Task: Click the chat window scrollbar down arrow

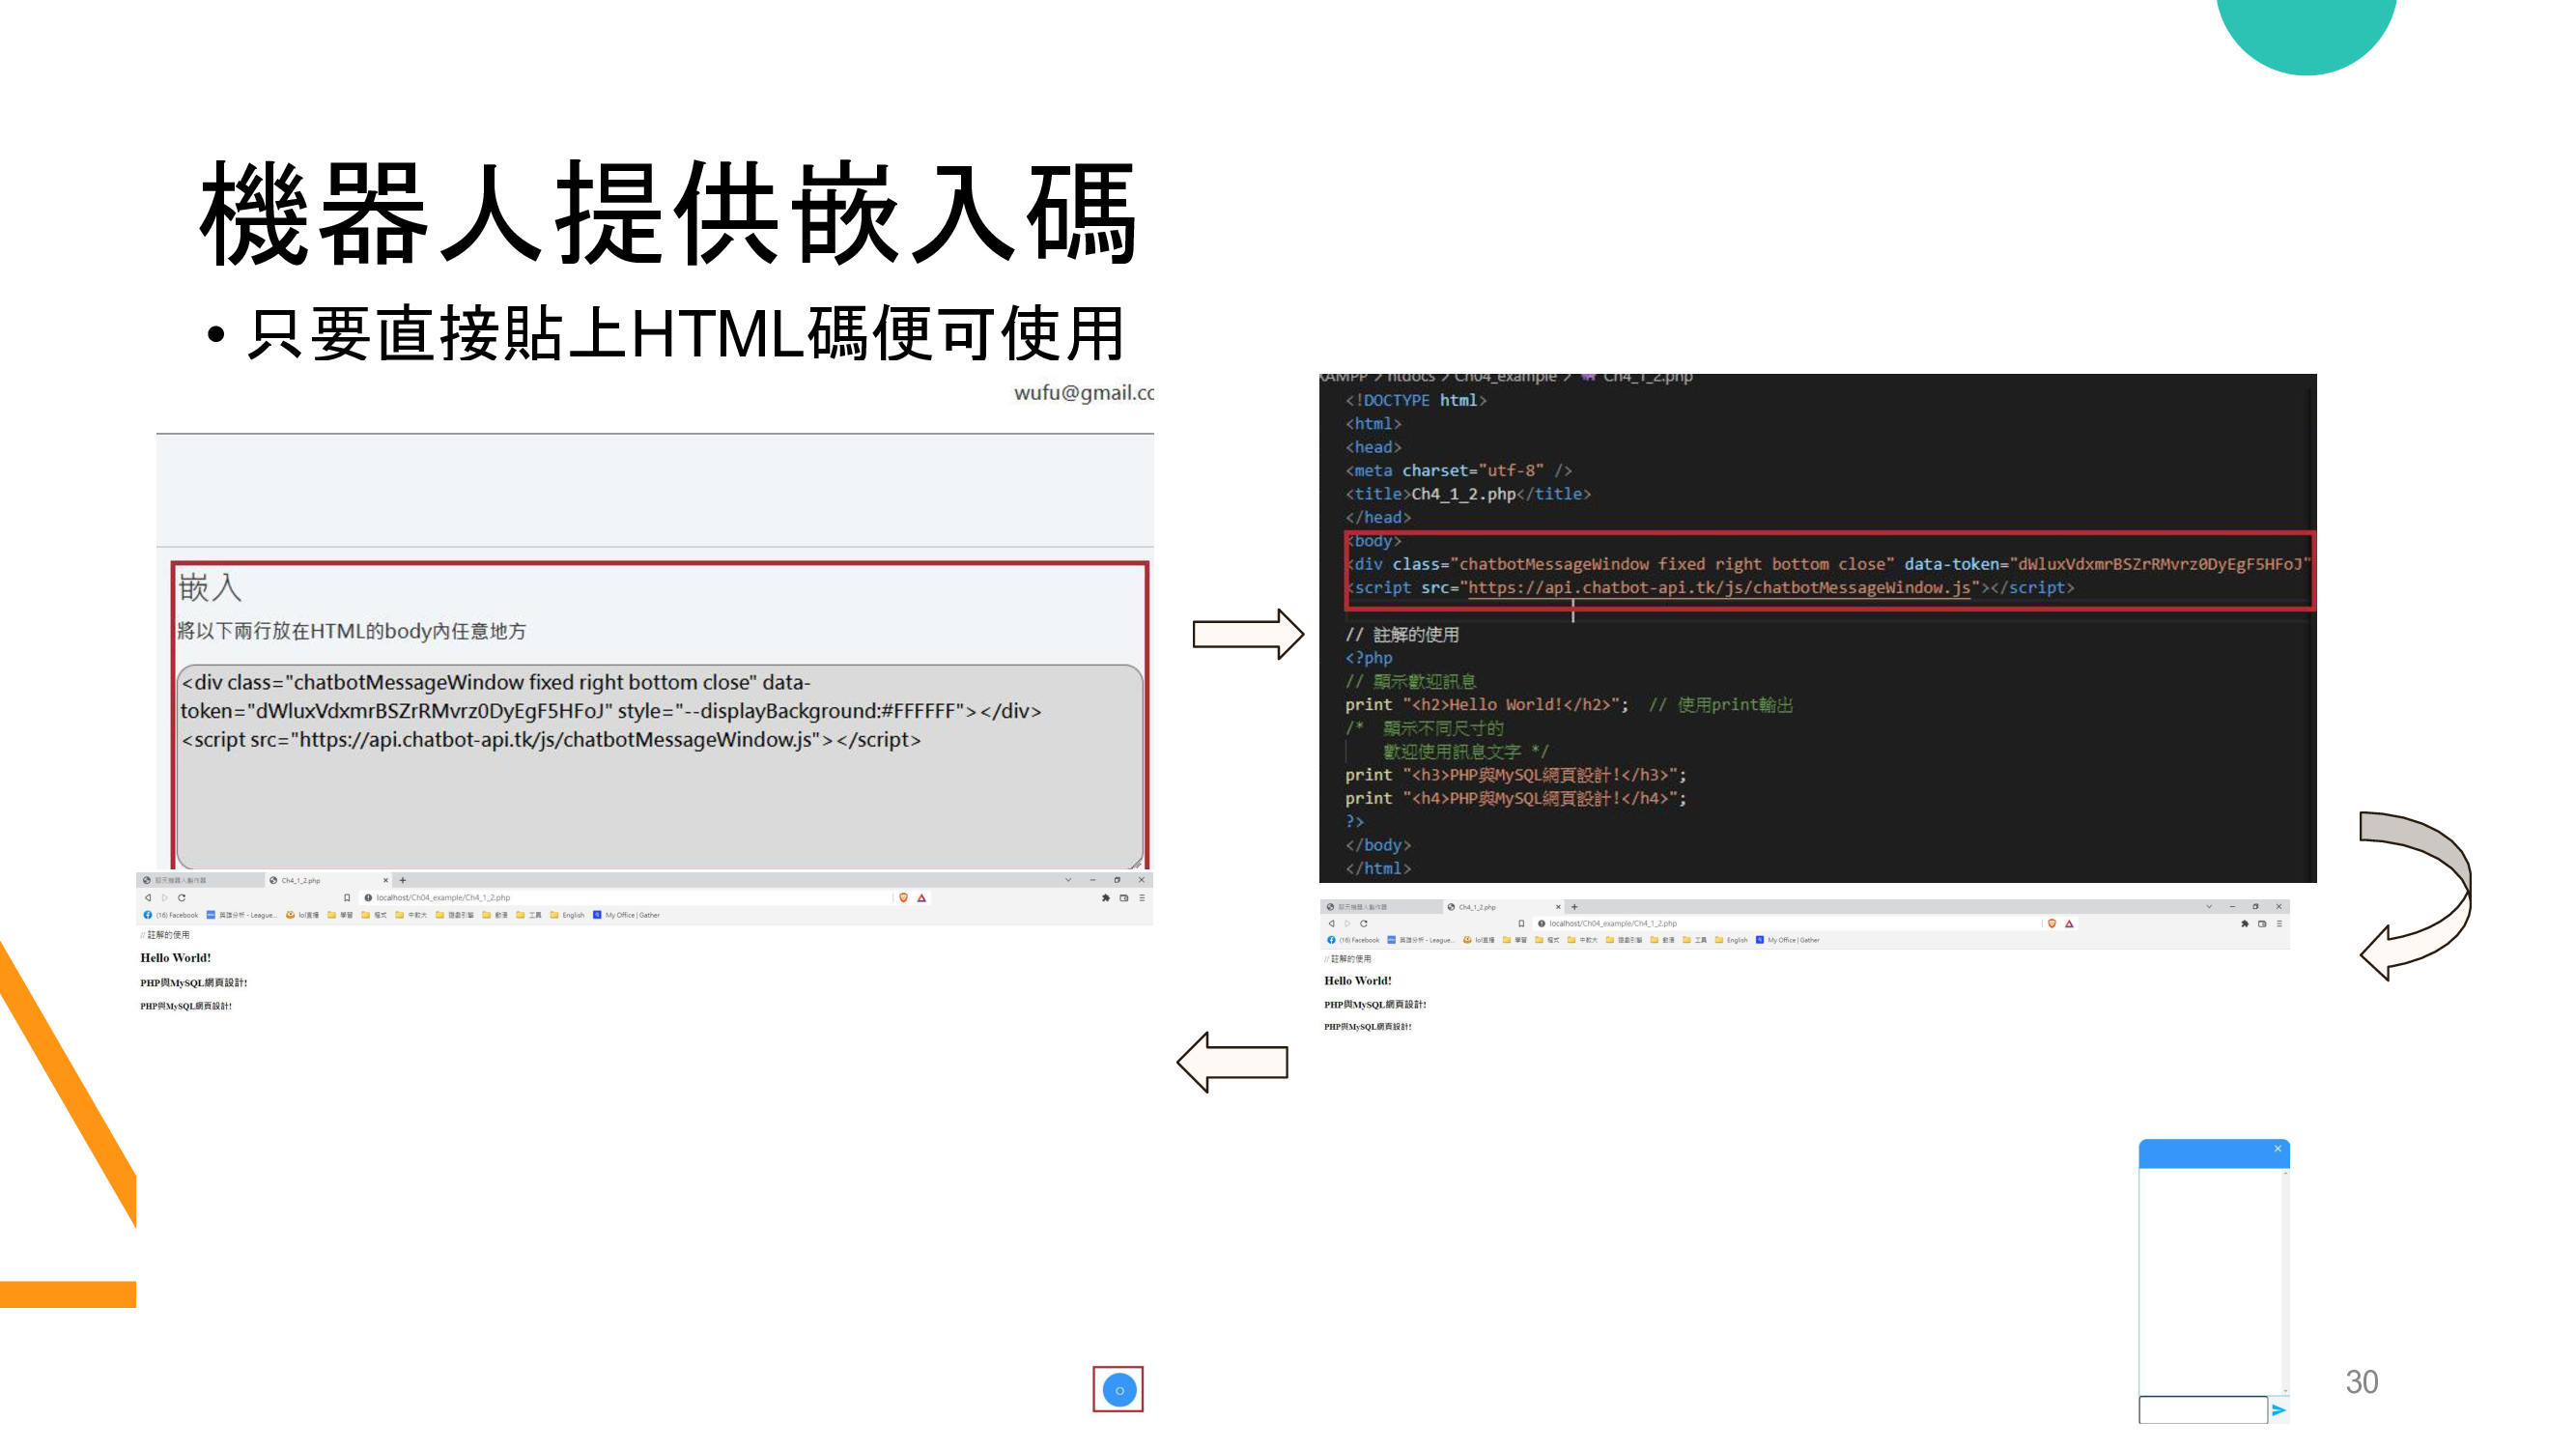Action: [2285, 1391]
